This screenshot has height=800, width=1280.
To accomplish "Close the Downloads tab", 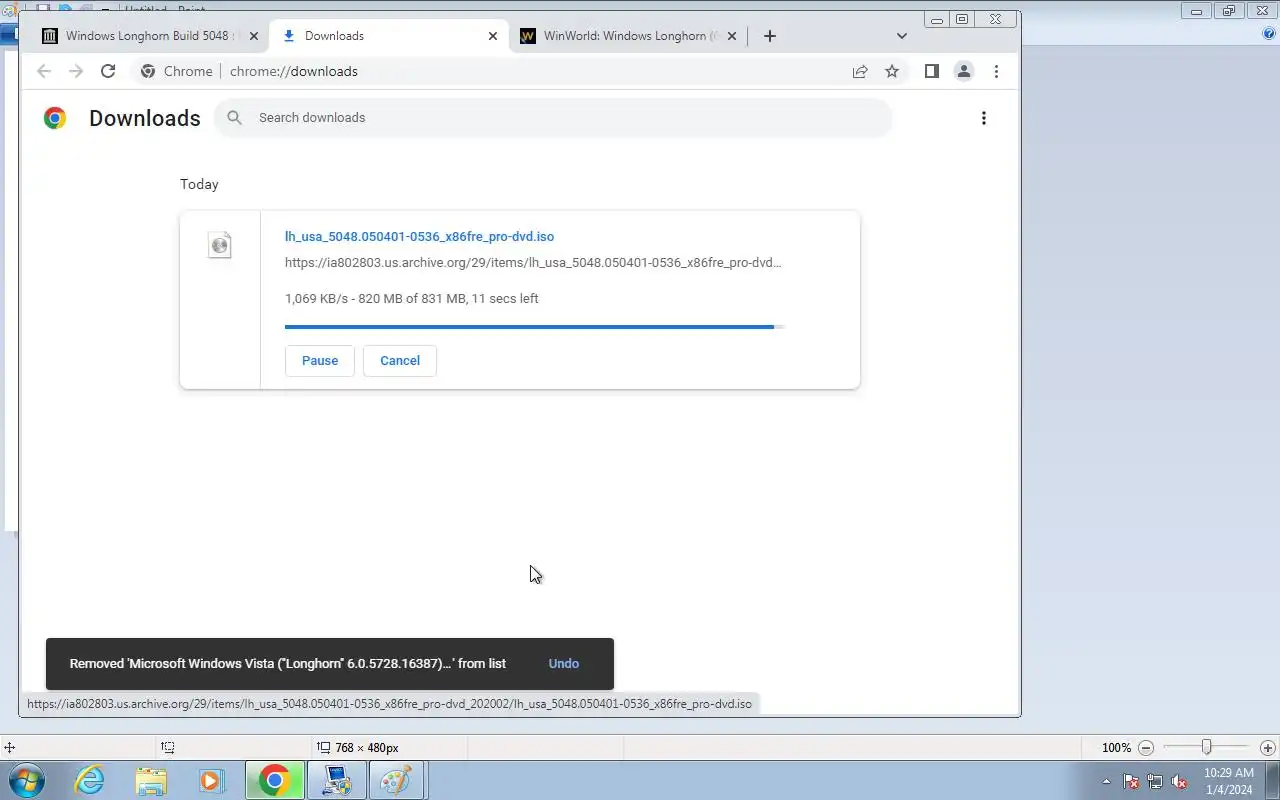I will (492, 36).
